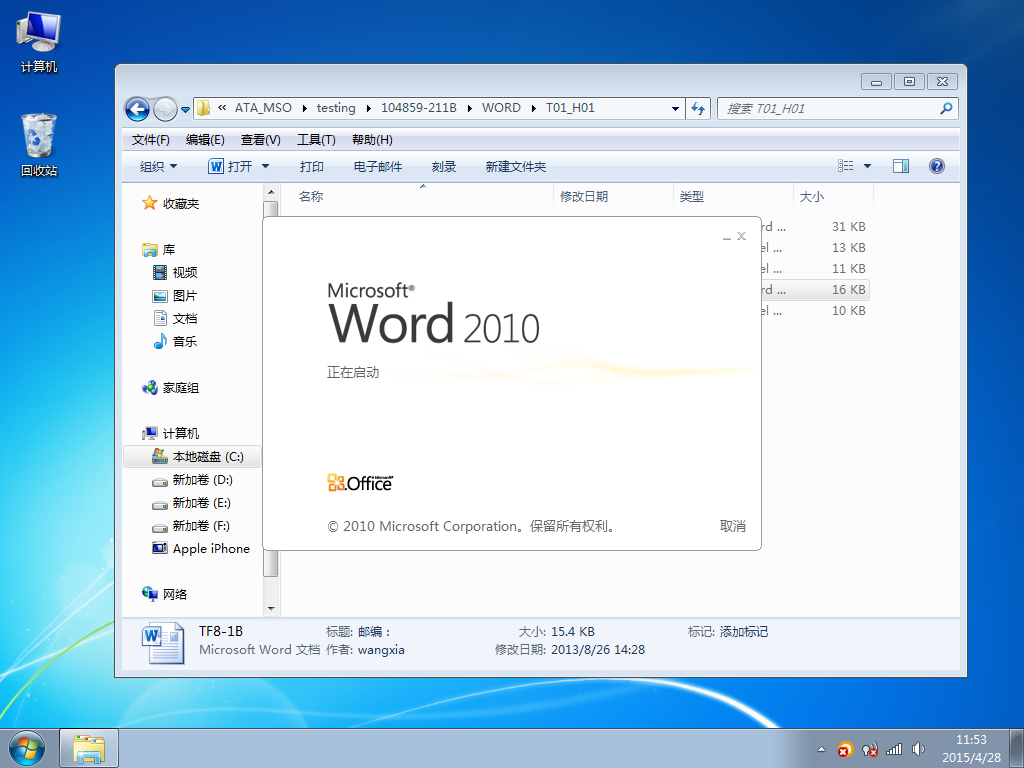Screen dimensions: 1024x768
Task: Select 网络 in the navigation pane
Action: point(165,594)
